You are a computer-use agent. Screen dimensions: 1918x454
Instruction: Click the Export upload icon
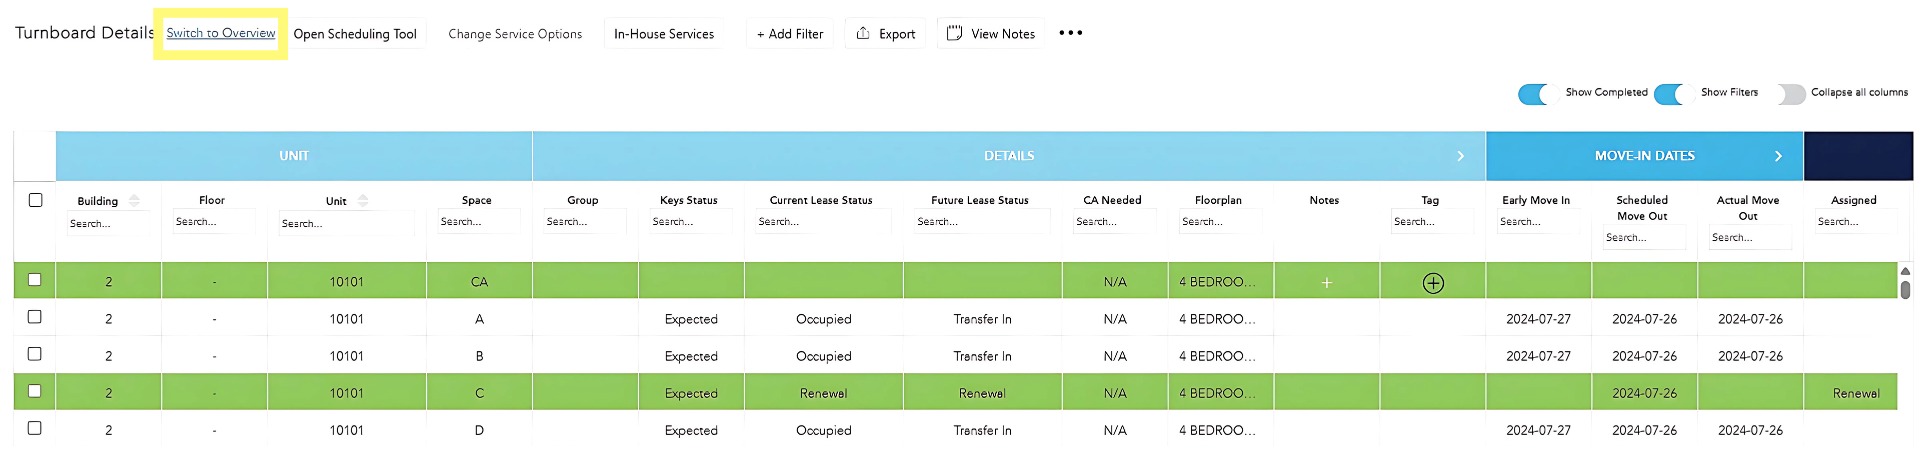(x=863, y=34)
